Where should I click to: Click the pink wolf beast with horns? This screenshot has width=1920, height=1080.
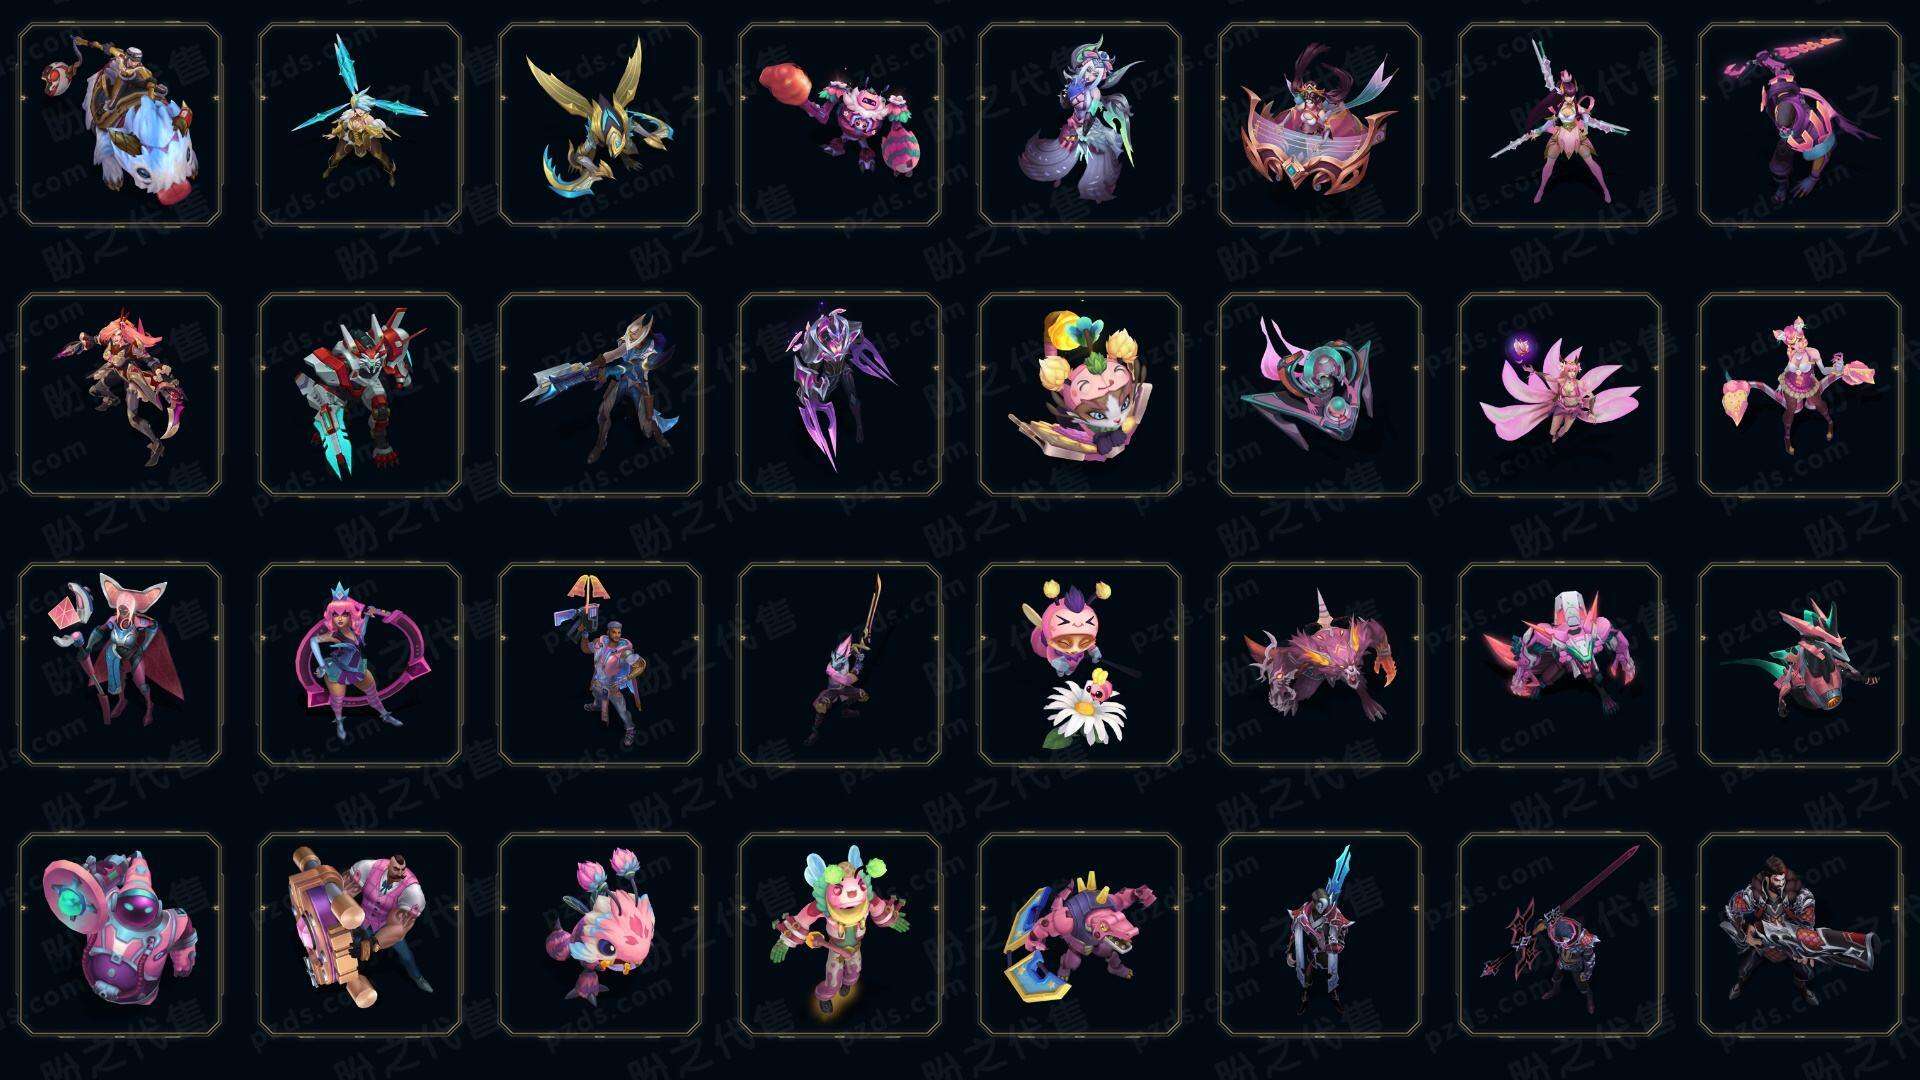pyautogui.click(x=1320, y=664)
